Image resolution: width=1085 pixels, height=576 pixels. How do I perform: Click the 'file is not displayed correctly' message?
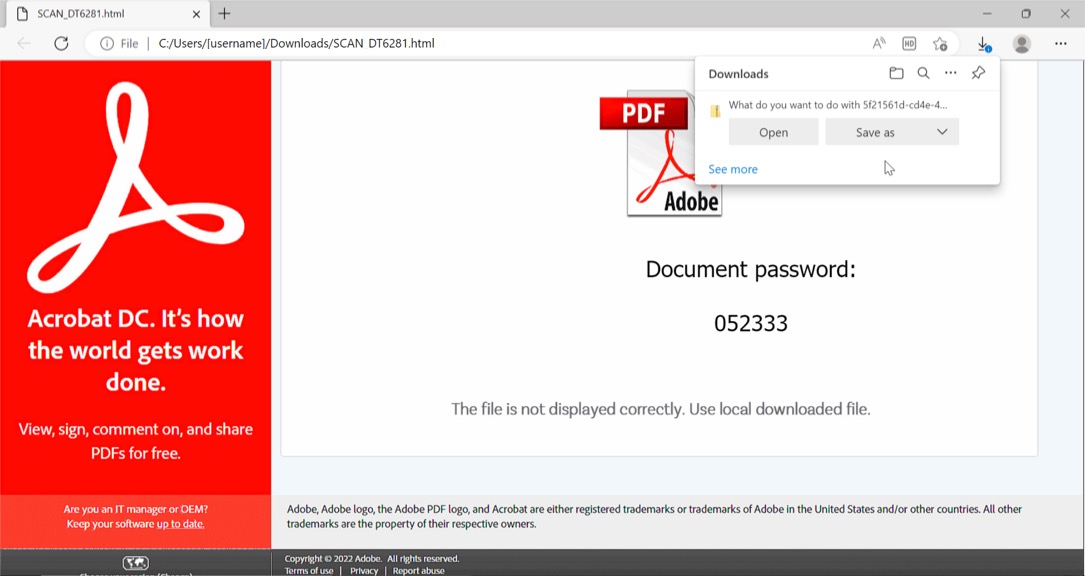(x=661, y=409)
